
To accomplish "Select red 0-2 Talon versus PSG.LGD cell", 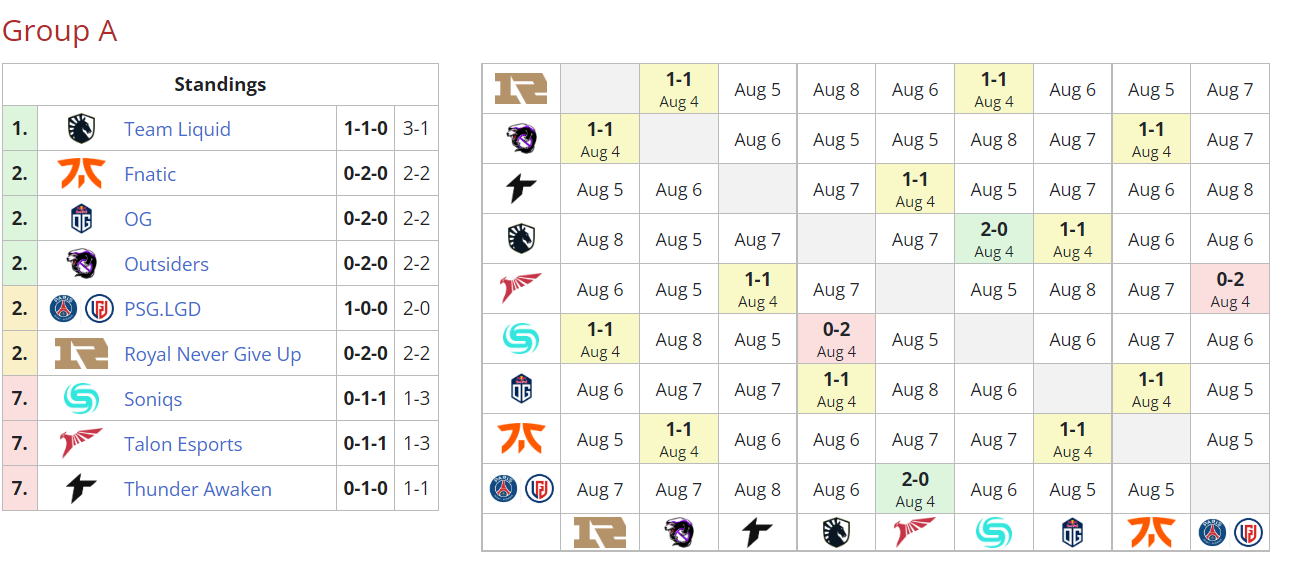I will point(1230,289).
